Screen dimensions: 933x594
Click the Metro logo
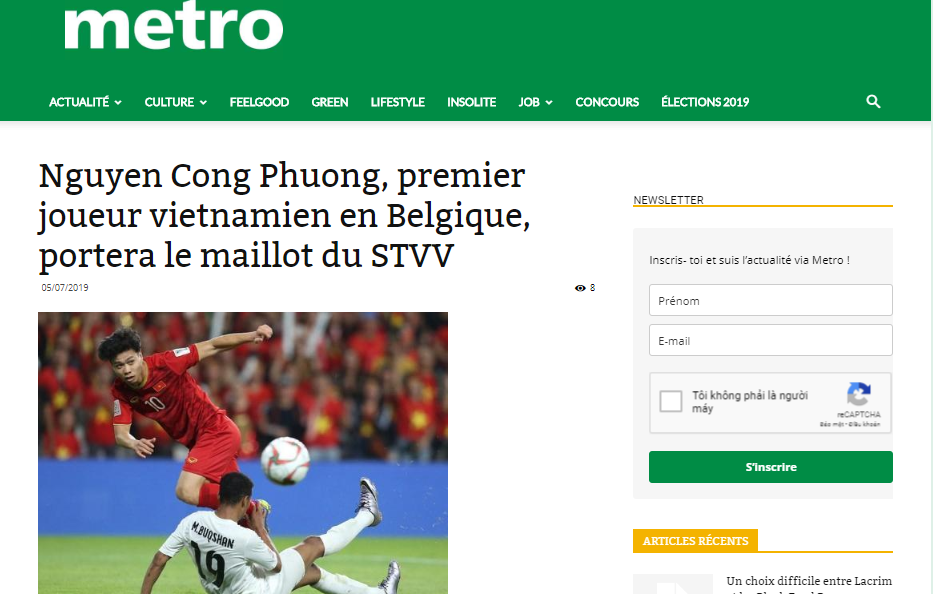[x=173, y=26]
